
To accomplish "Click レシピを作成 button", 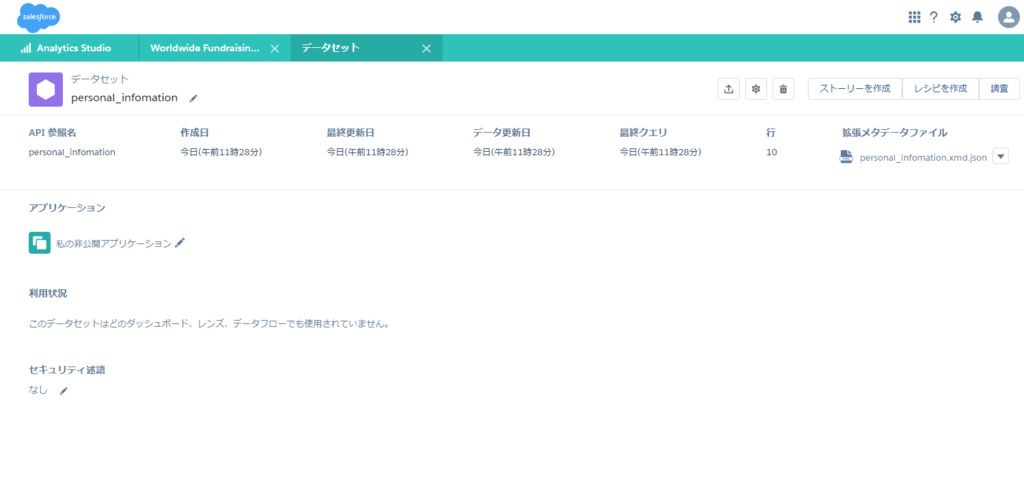I will coord(940,89).
